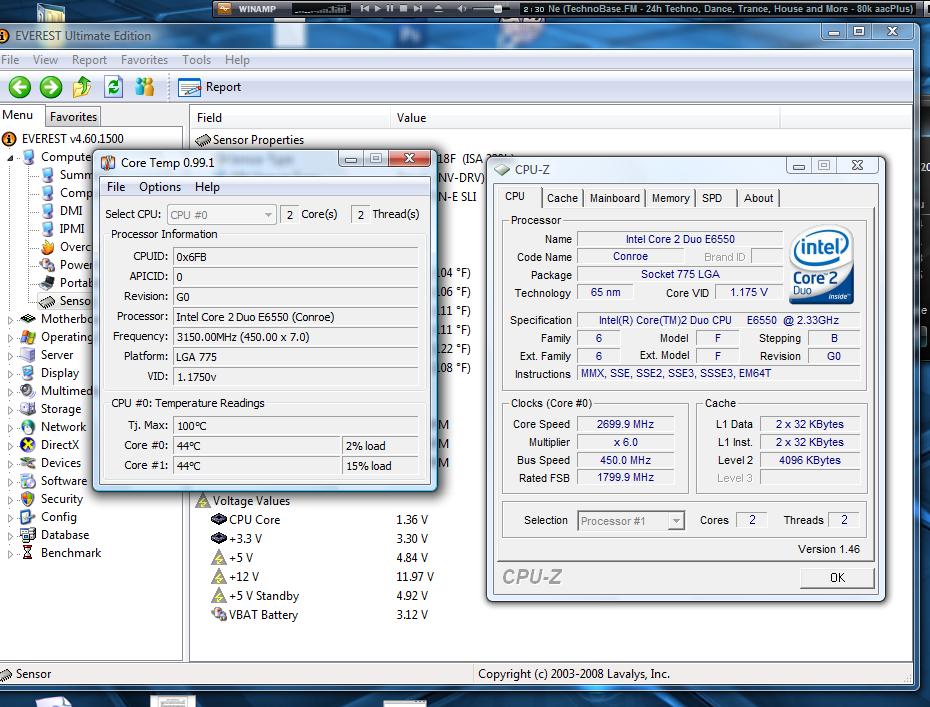The width and height of the screenshot is (930, 707).
Task: Click Winamp Stop button
Action: [404, 8]
